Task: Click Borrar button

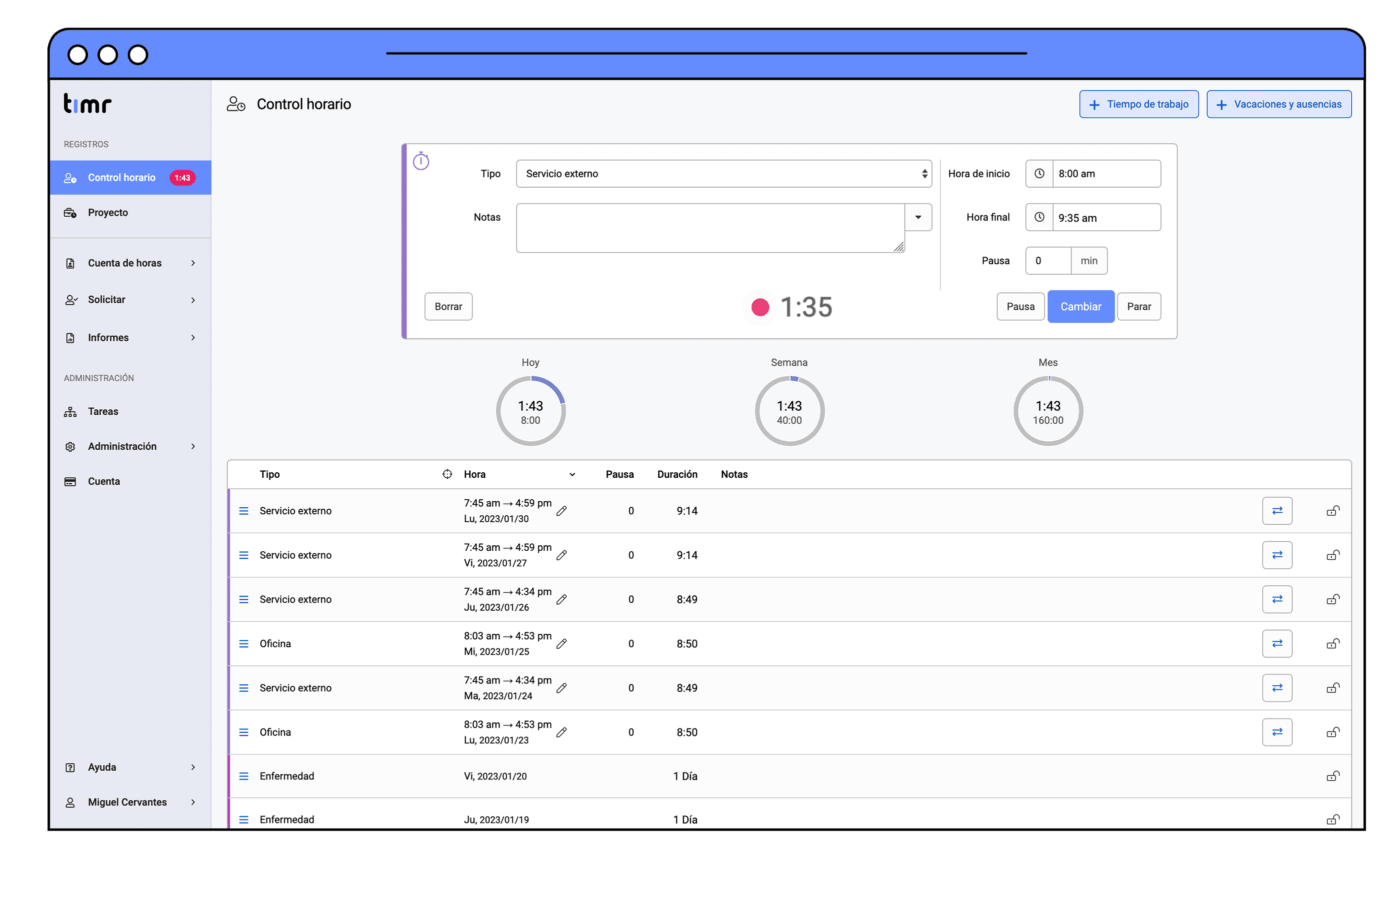Action: 448,307
